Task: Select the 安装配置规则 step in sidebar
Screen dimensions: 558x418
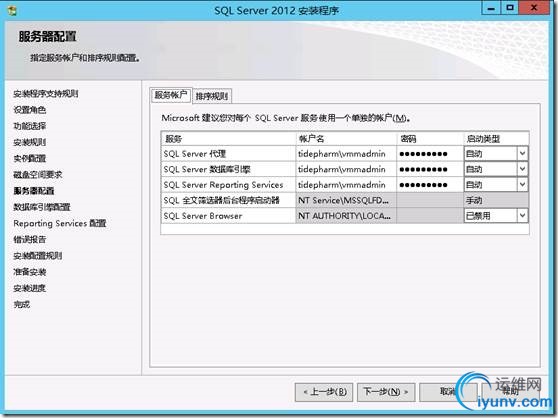Action: pos(38,256)
